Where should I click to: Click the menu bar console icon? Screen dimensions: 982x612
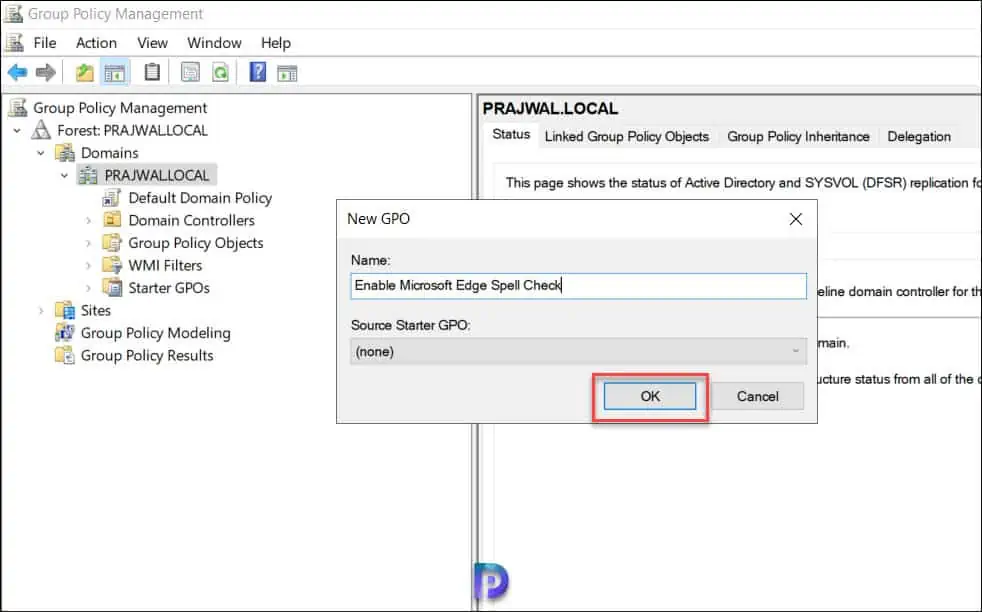(x=14, y=43)
